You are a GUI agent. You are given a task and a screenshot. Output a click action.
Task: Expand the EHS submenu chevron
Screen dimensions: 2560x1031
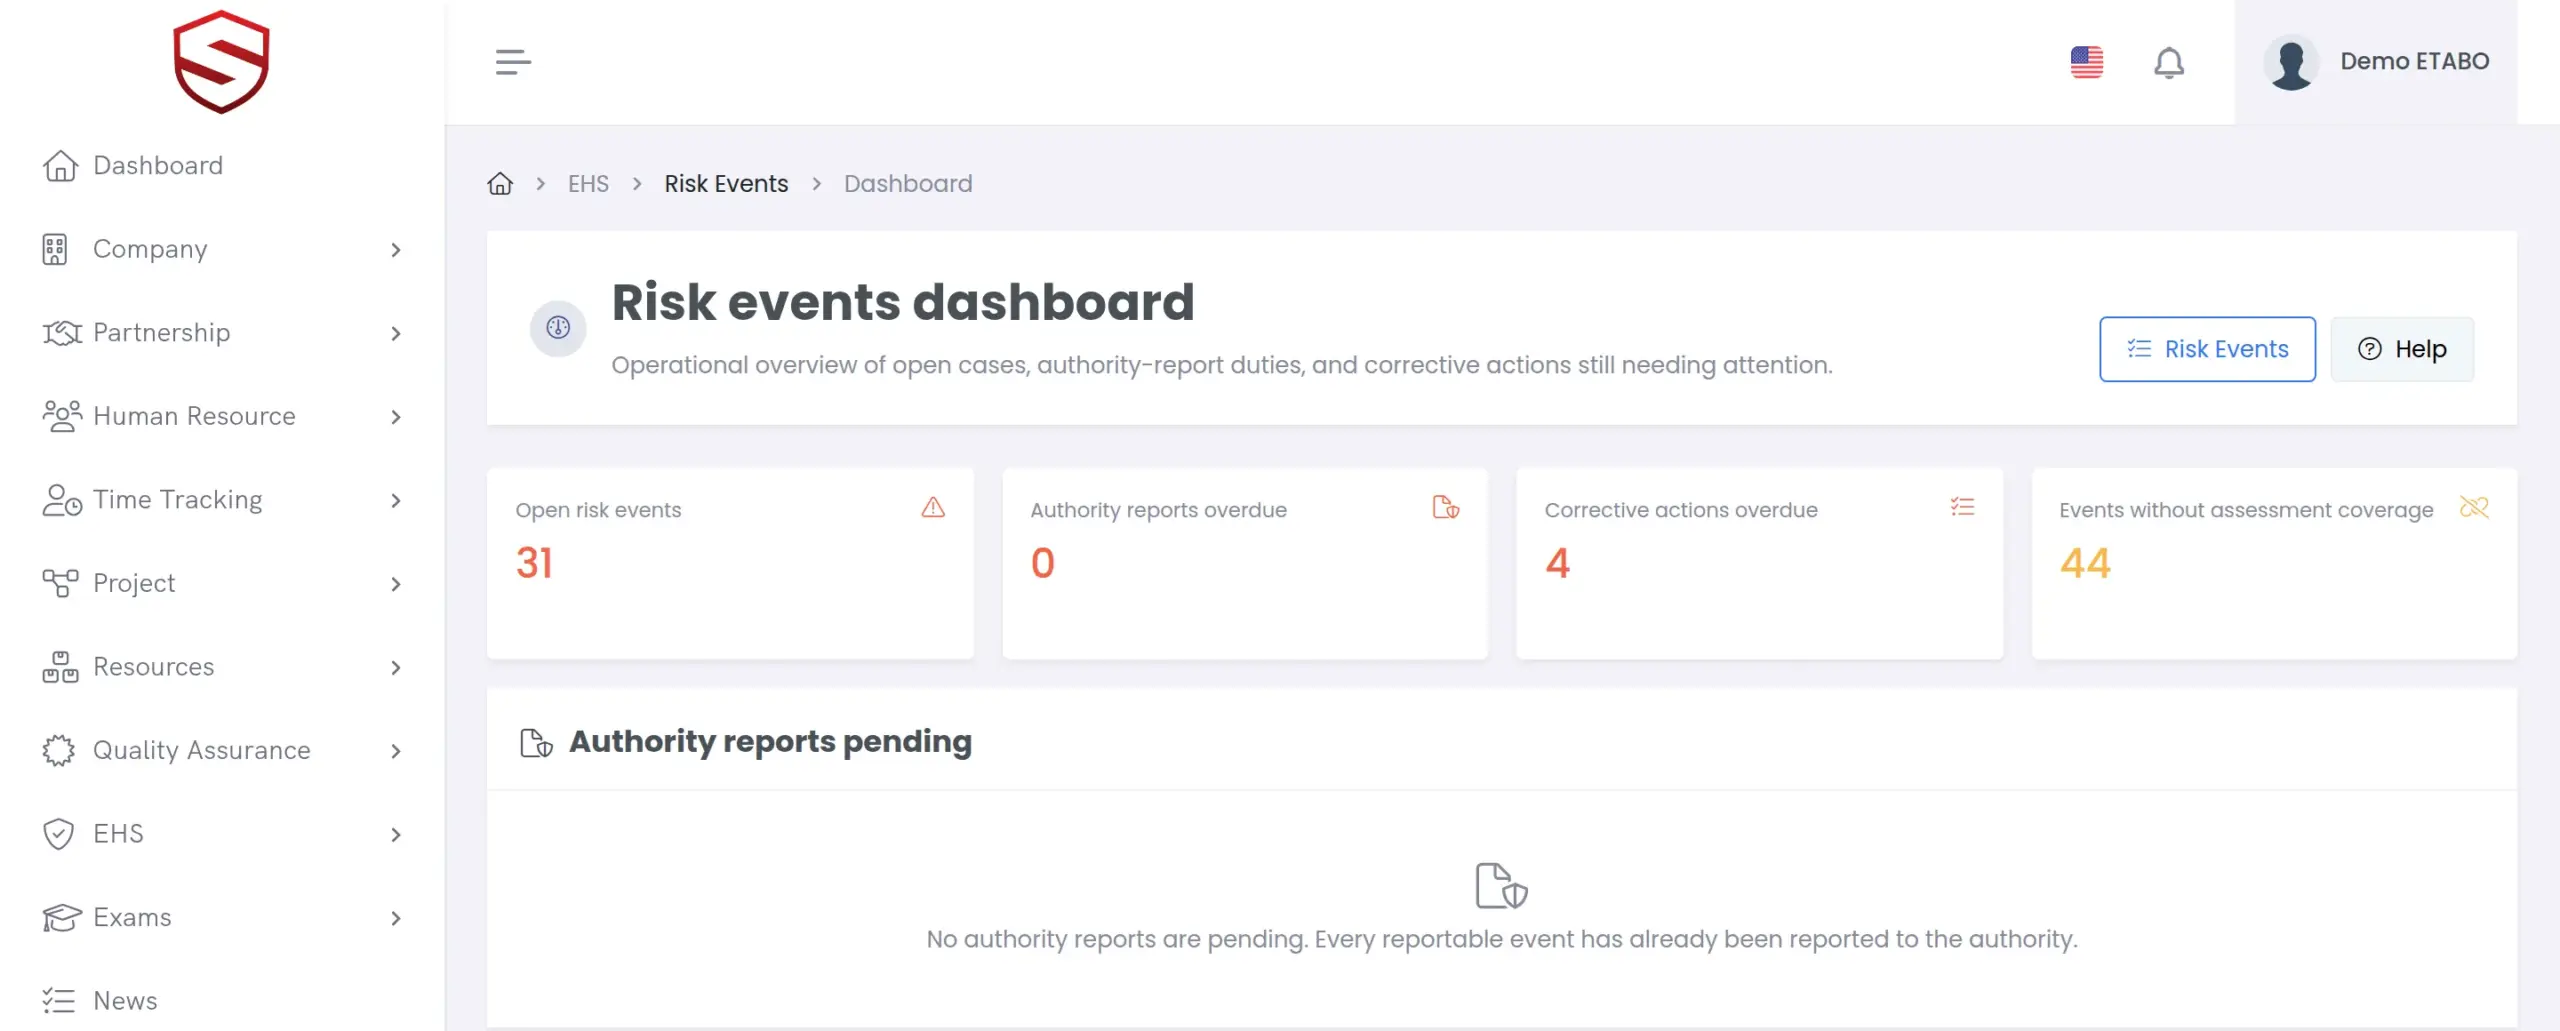396,835
